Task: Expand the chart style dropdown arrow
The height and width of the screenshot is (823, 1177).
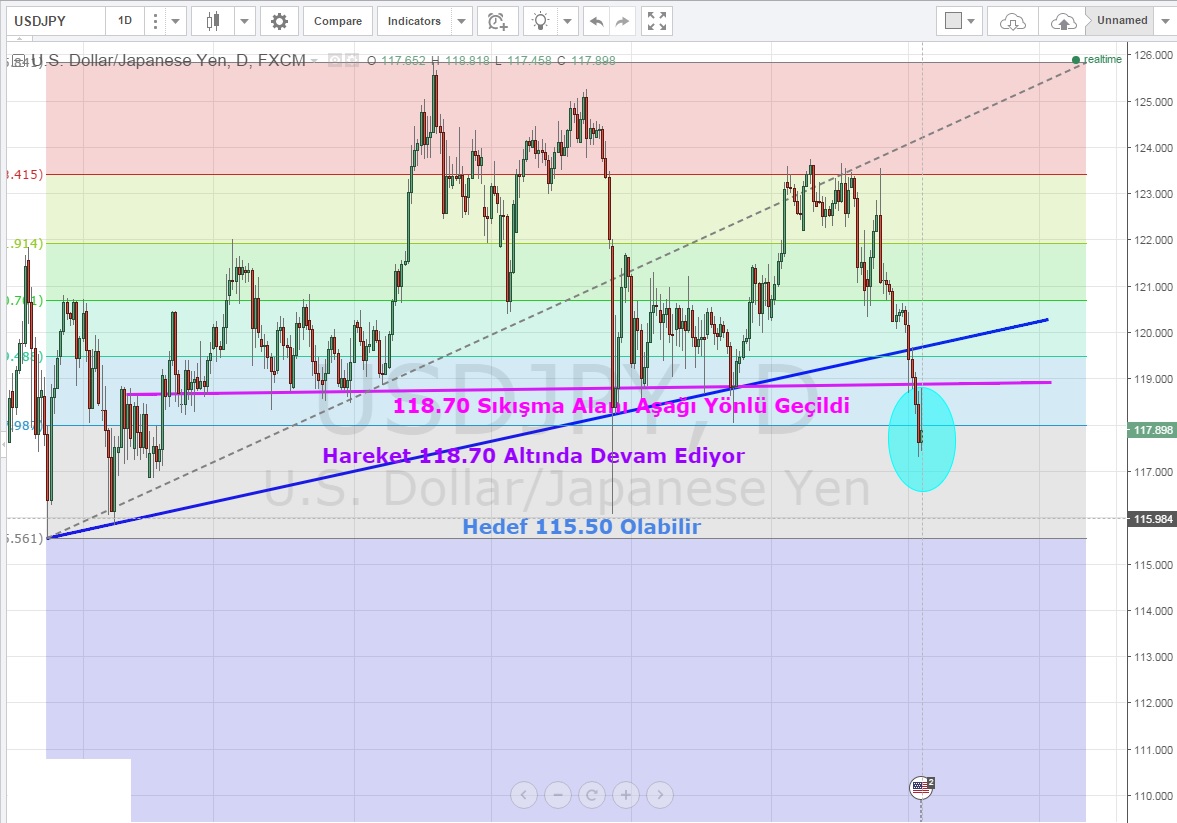Action: (x=243, y=21)
